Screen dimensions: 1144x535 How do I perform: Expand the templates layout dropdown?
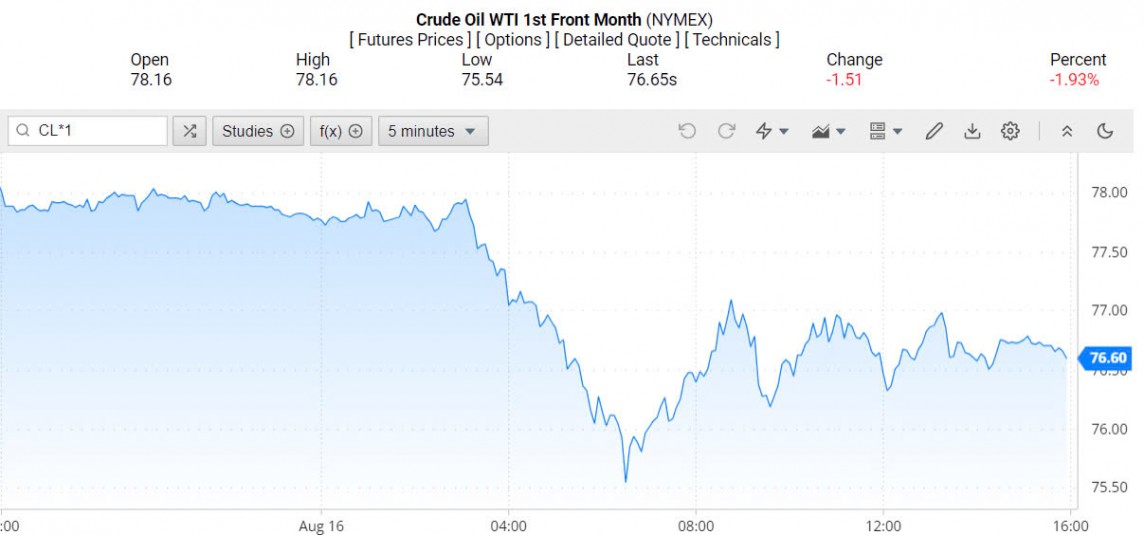point(885,131)
